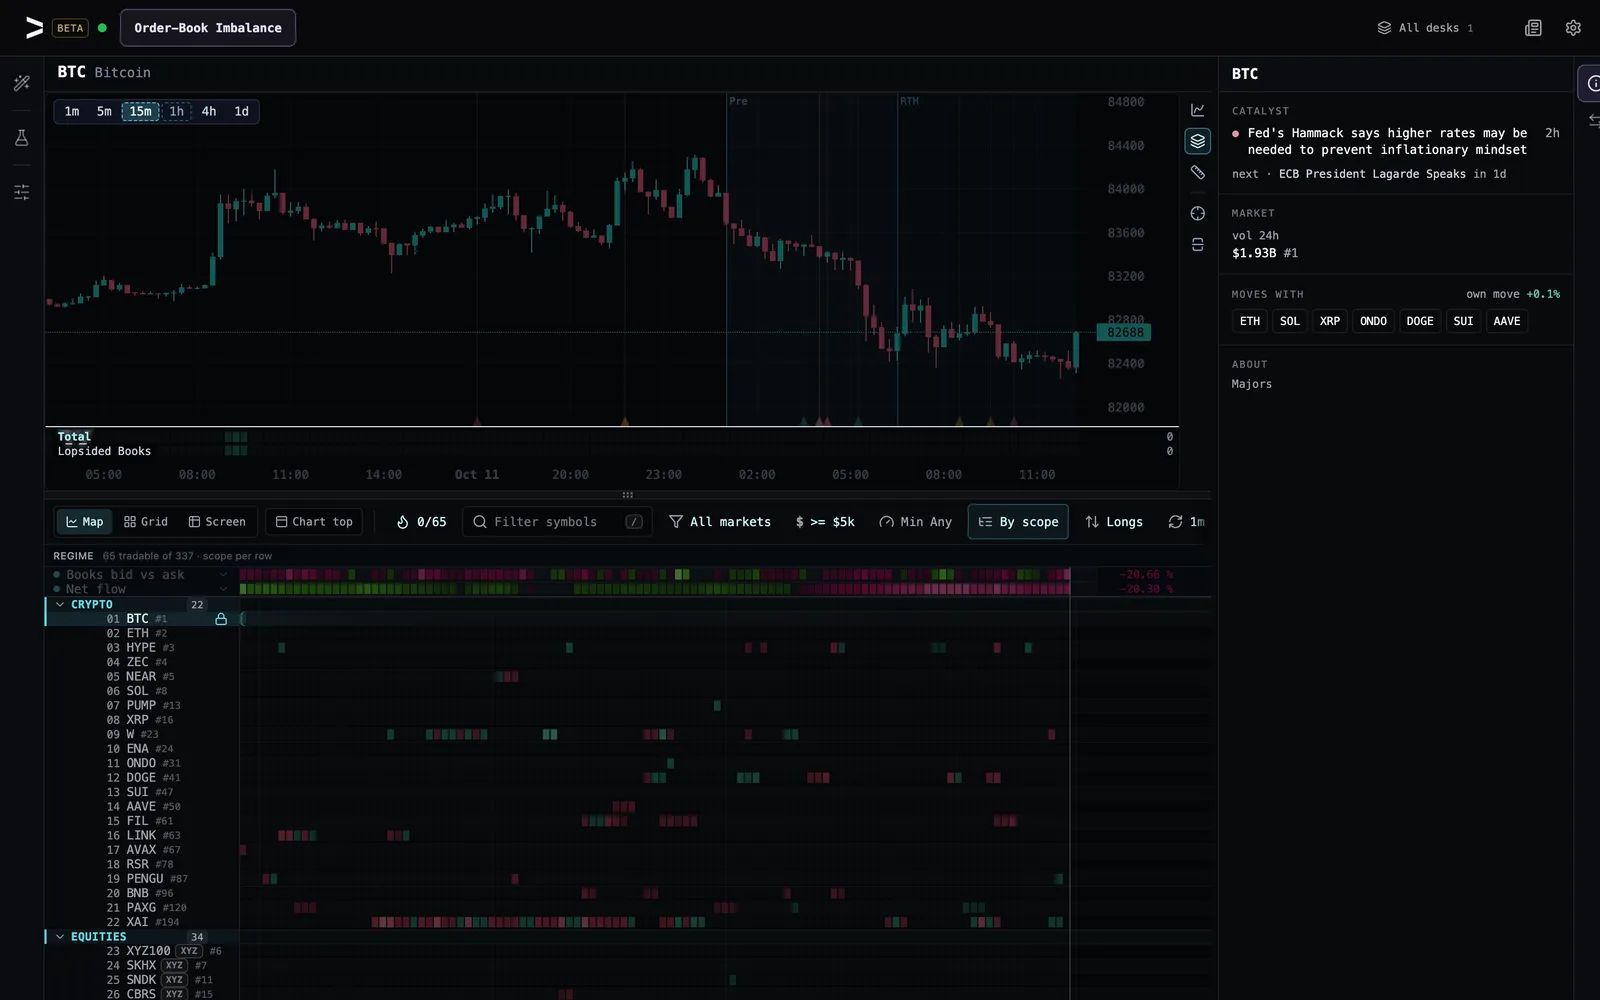Switch chart to 1h timeframe
Image resolution: width=1600 pixels, height=1000 pixels.
tap(176, 111)
